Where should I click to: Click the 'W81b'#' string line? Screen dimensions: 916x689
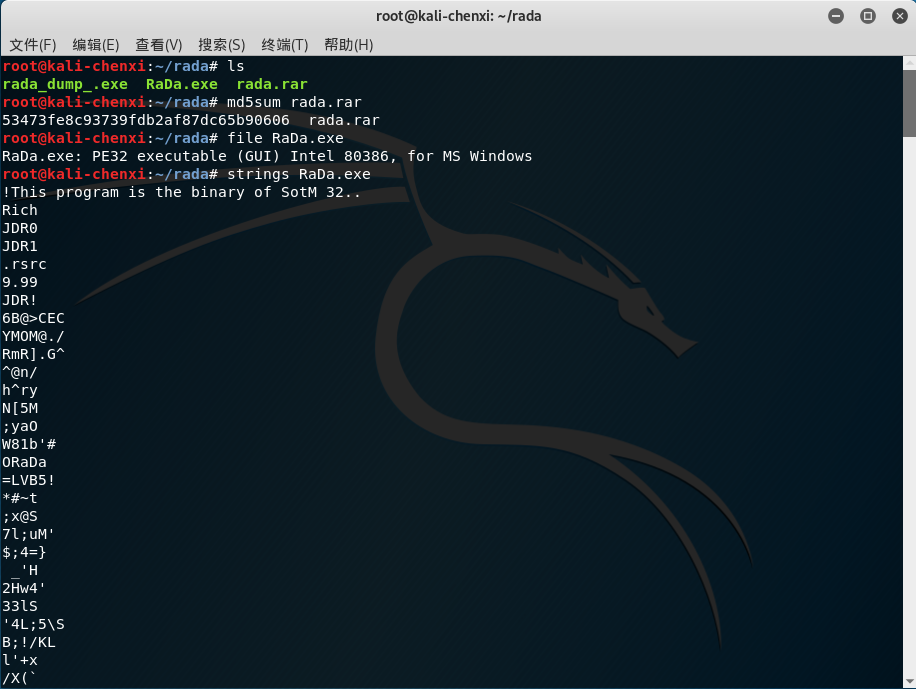[29, 445]
